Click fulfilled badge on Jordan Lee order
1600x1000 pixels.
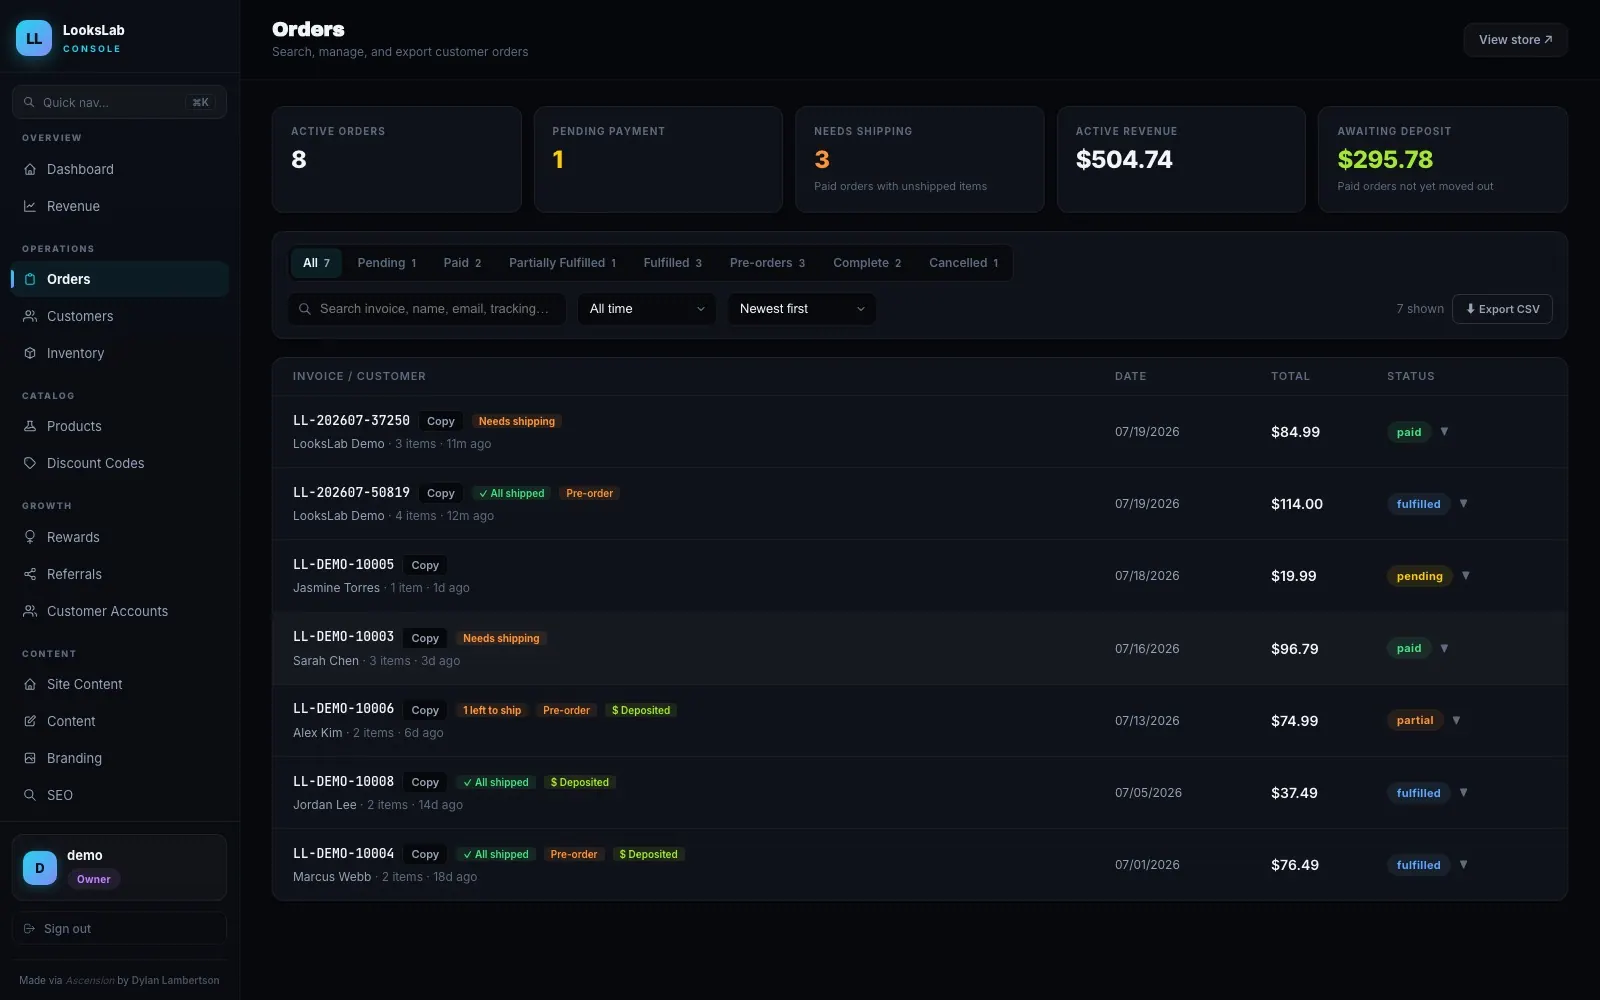tap(1418, 793)
